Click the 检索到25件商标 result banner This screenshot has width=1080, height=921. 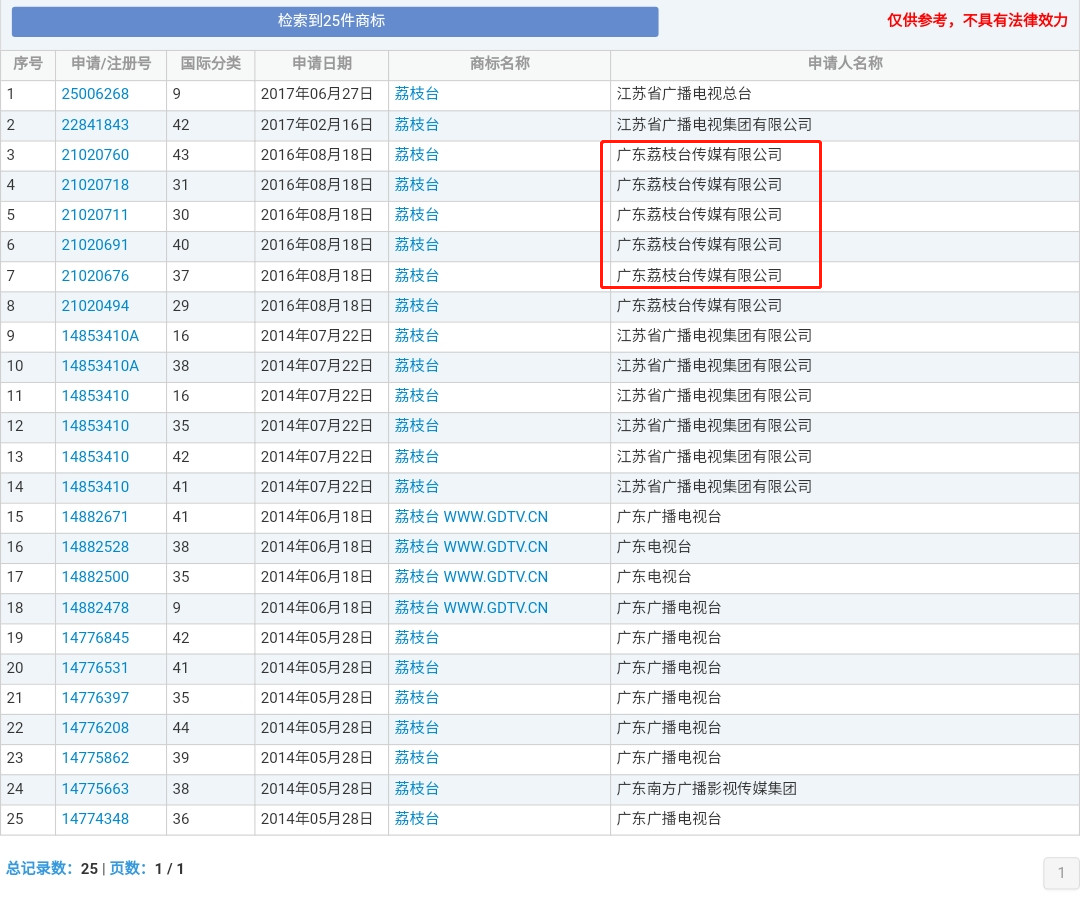335,21
